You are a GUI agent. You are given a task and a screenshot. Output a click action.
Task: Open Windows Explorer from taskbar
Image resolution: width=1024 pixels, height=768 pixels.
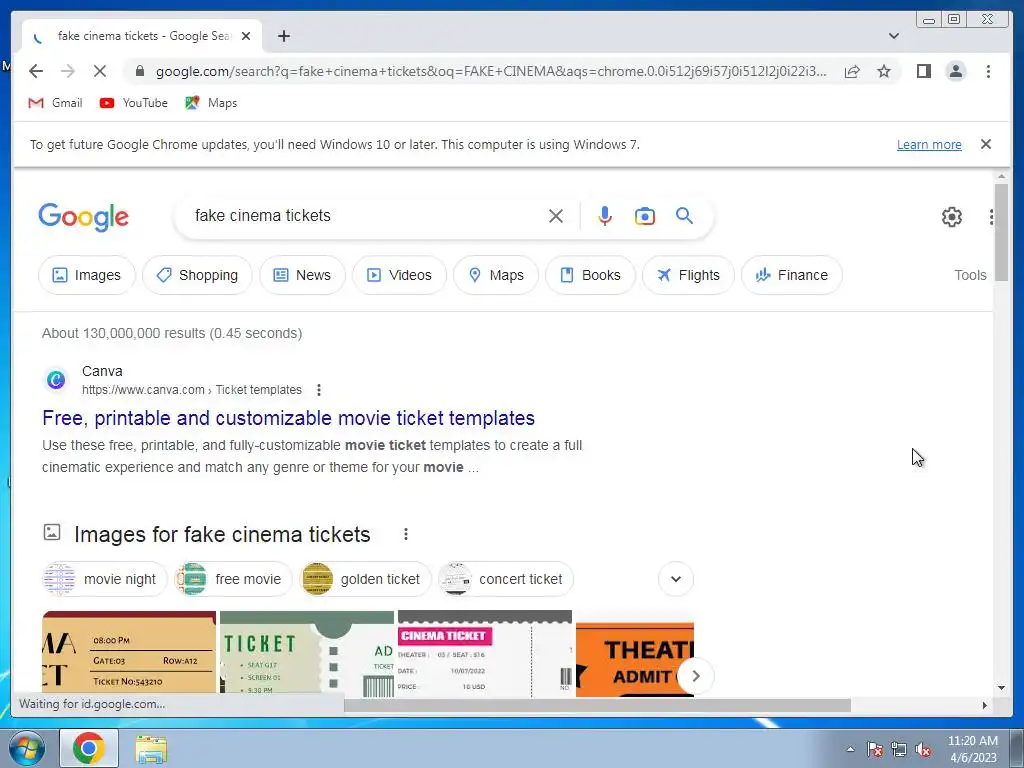pos(151,748)
